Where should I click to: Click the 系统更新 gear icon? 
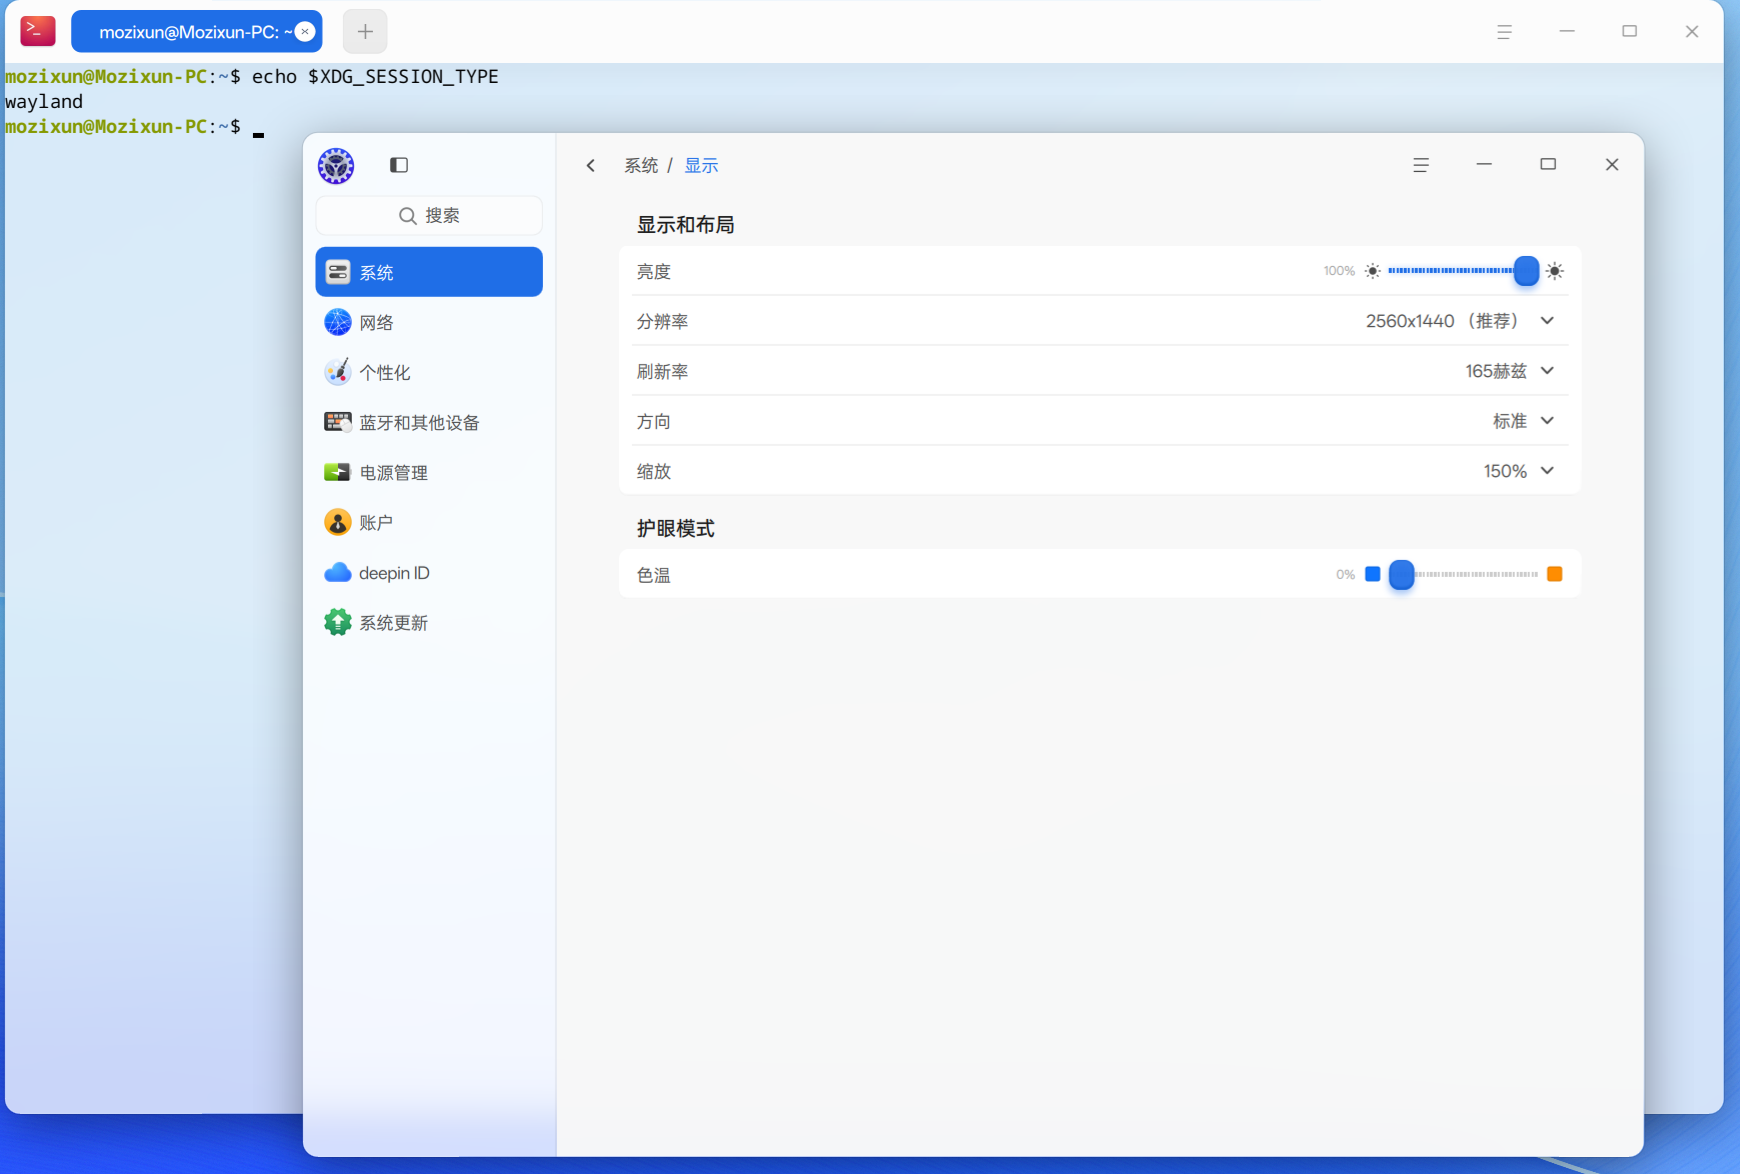pyautogui.click(x=337, y=622)
